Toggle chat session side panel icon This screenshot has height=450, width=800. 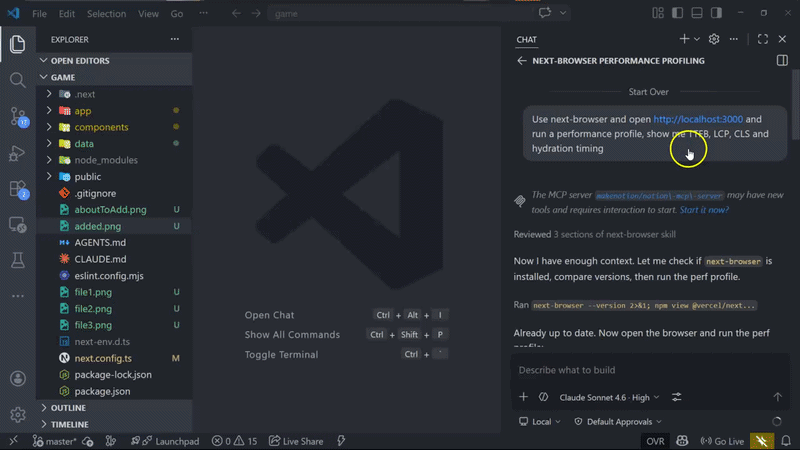click(x=782, y=60)
